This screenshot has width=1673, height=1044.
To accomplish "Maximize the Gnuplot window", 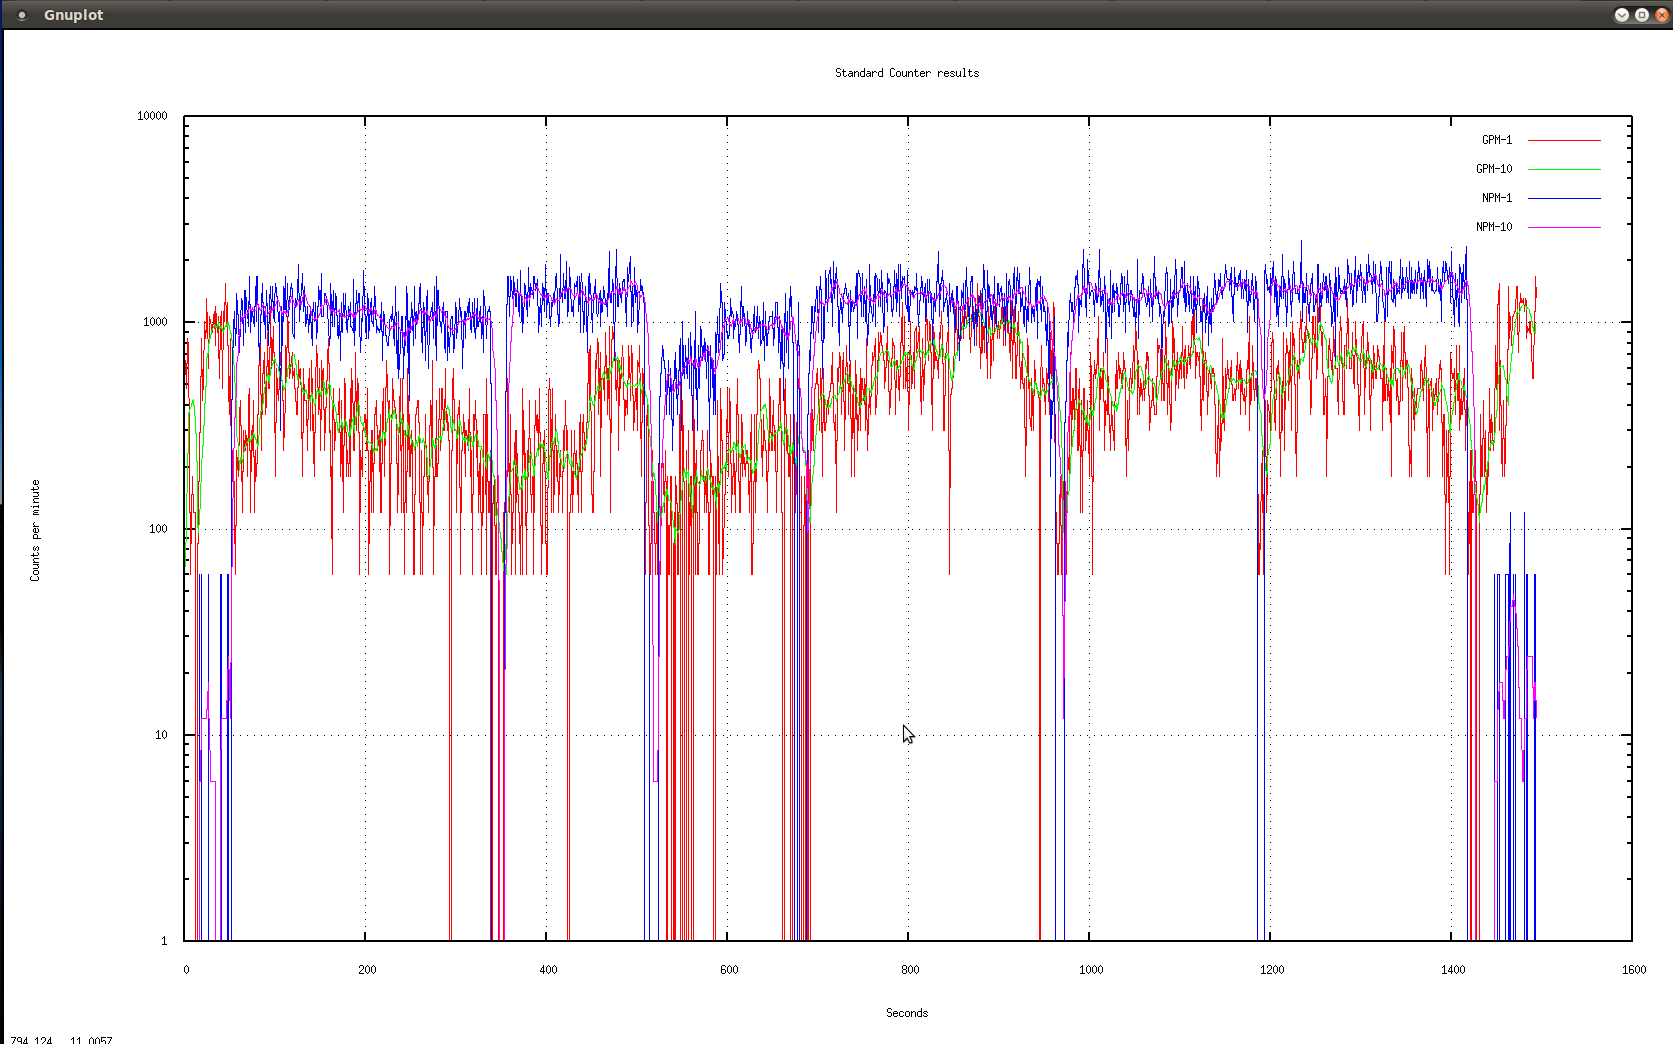I will (x=1642, y=15).
